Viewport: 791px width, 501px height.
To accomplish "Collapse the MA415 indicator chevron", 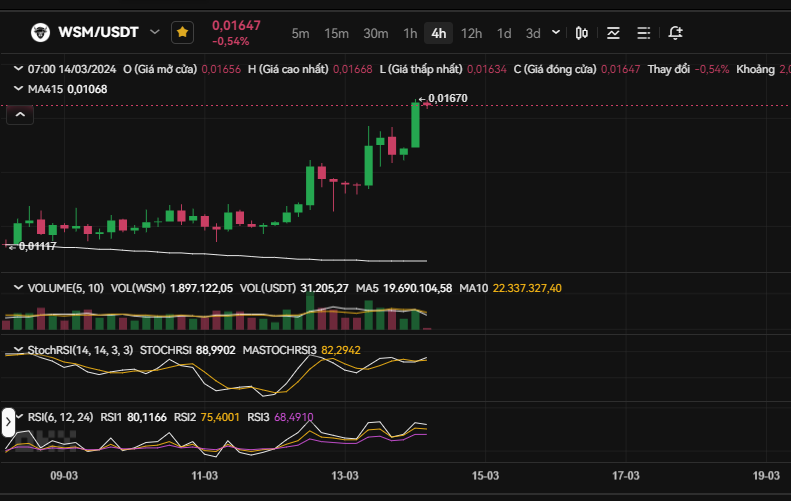I will tap(18, 88).
